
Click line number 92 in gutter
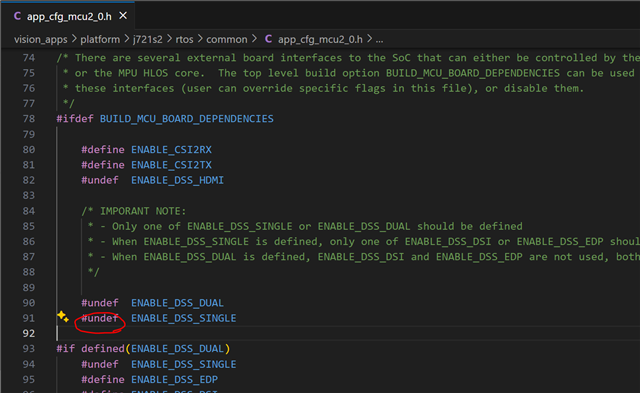29,333
